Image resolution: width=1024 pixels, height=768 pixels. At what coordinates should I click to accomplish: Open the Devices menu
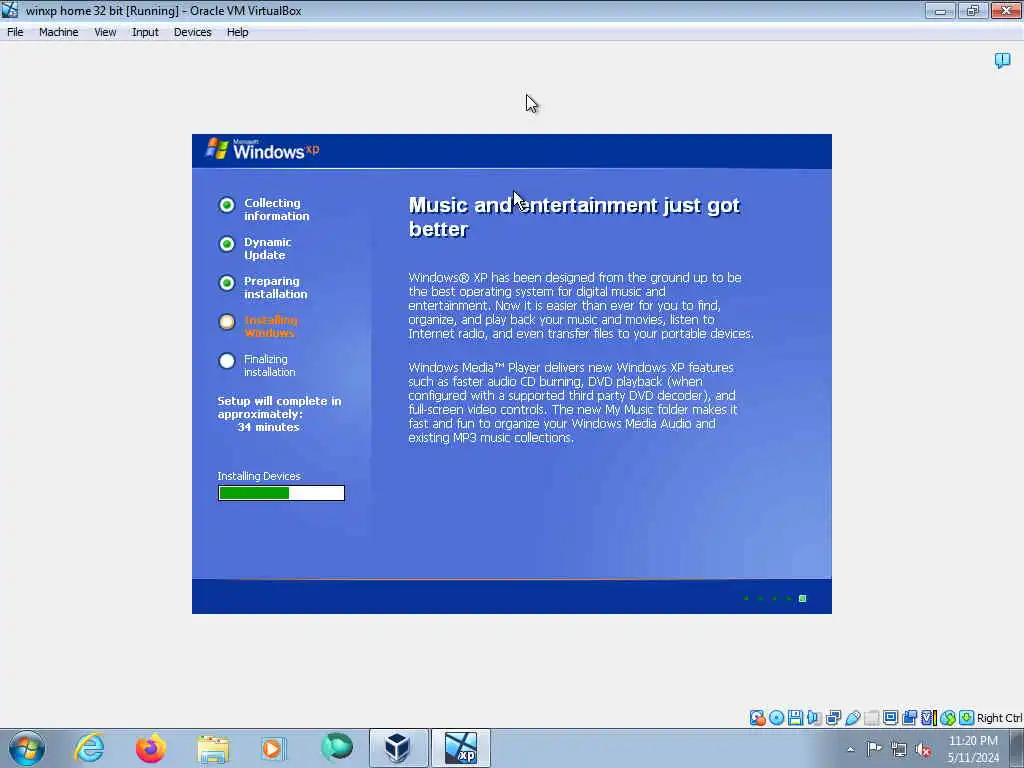pyautogui.click(x=193, y=32)
